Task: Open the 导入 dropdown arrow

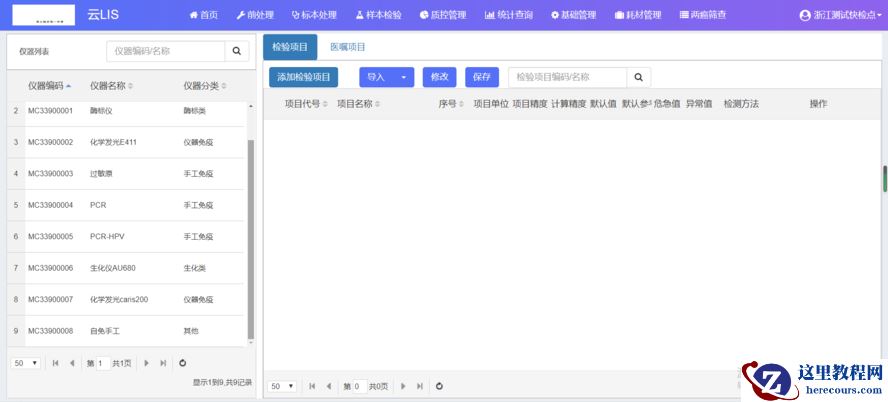Action: (x=403, y=77)
